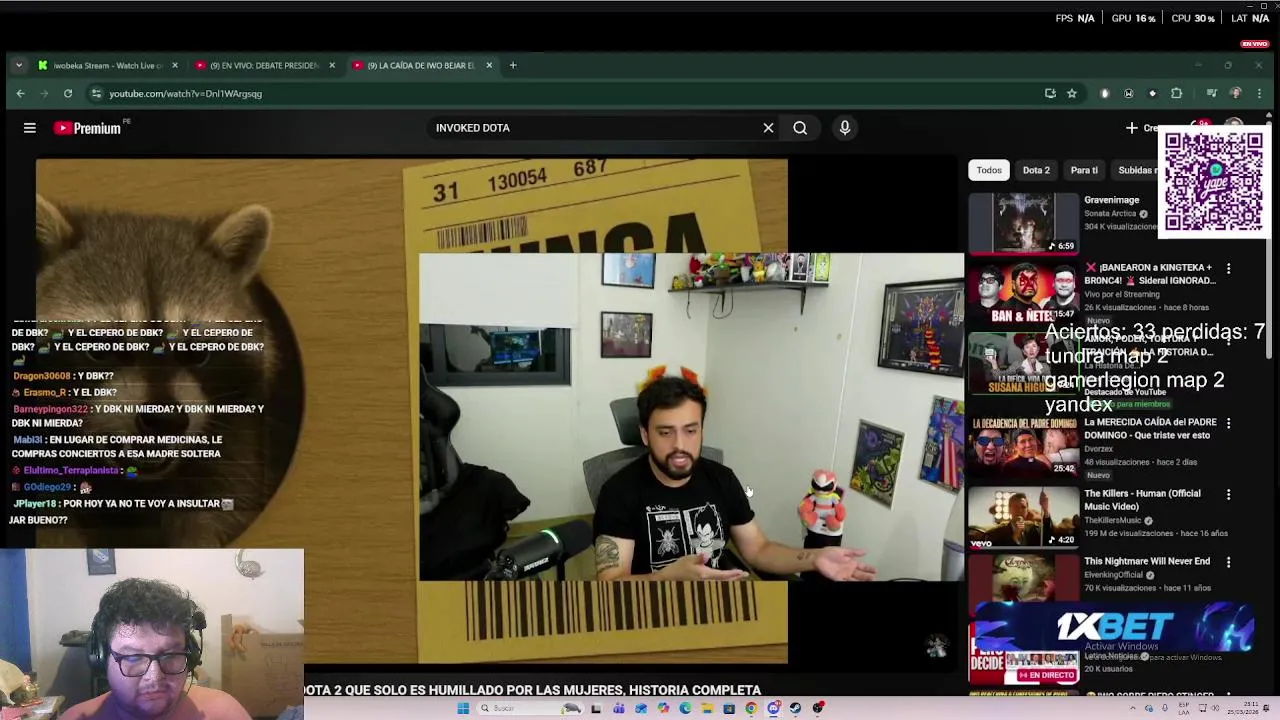The width and height of the screenshot is (1280, 720).
Task: Open BANEARON a KINGTEKA video thumbnail
Action: (x=1023, y=293)
